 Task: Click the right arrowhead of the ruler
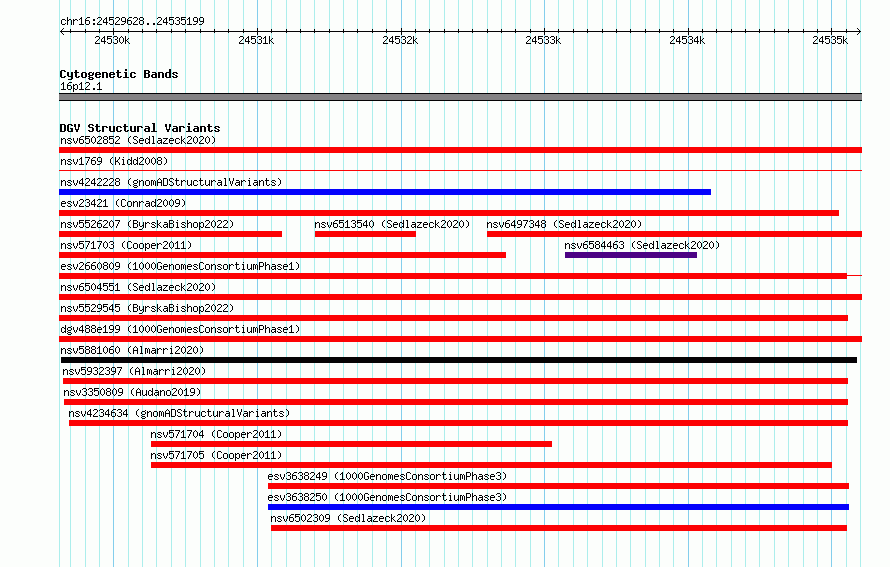coord(859,31)
